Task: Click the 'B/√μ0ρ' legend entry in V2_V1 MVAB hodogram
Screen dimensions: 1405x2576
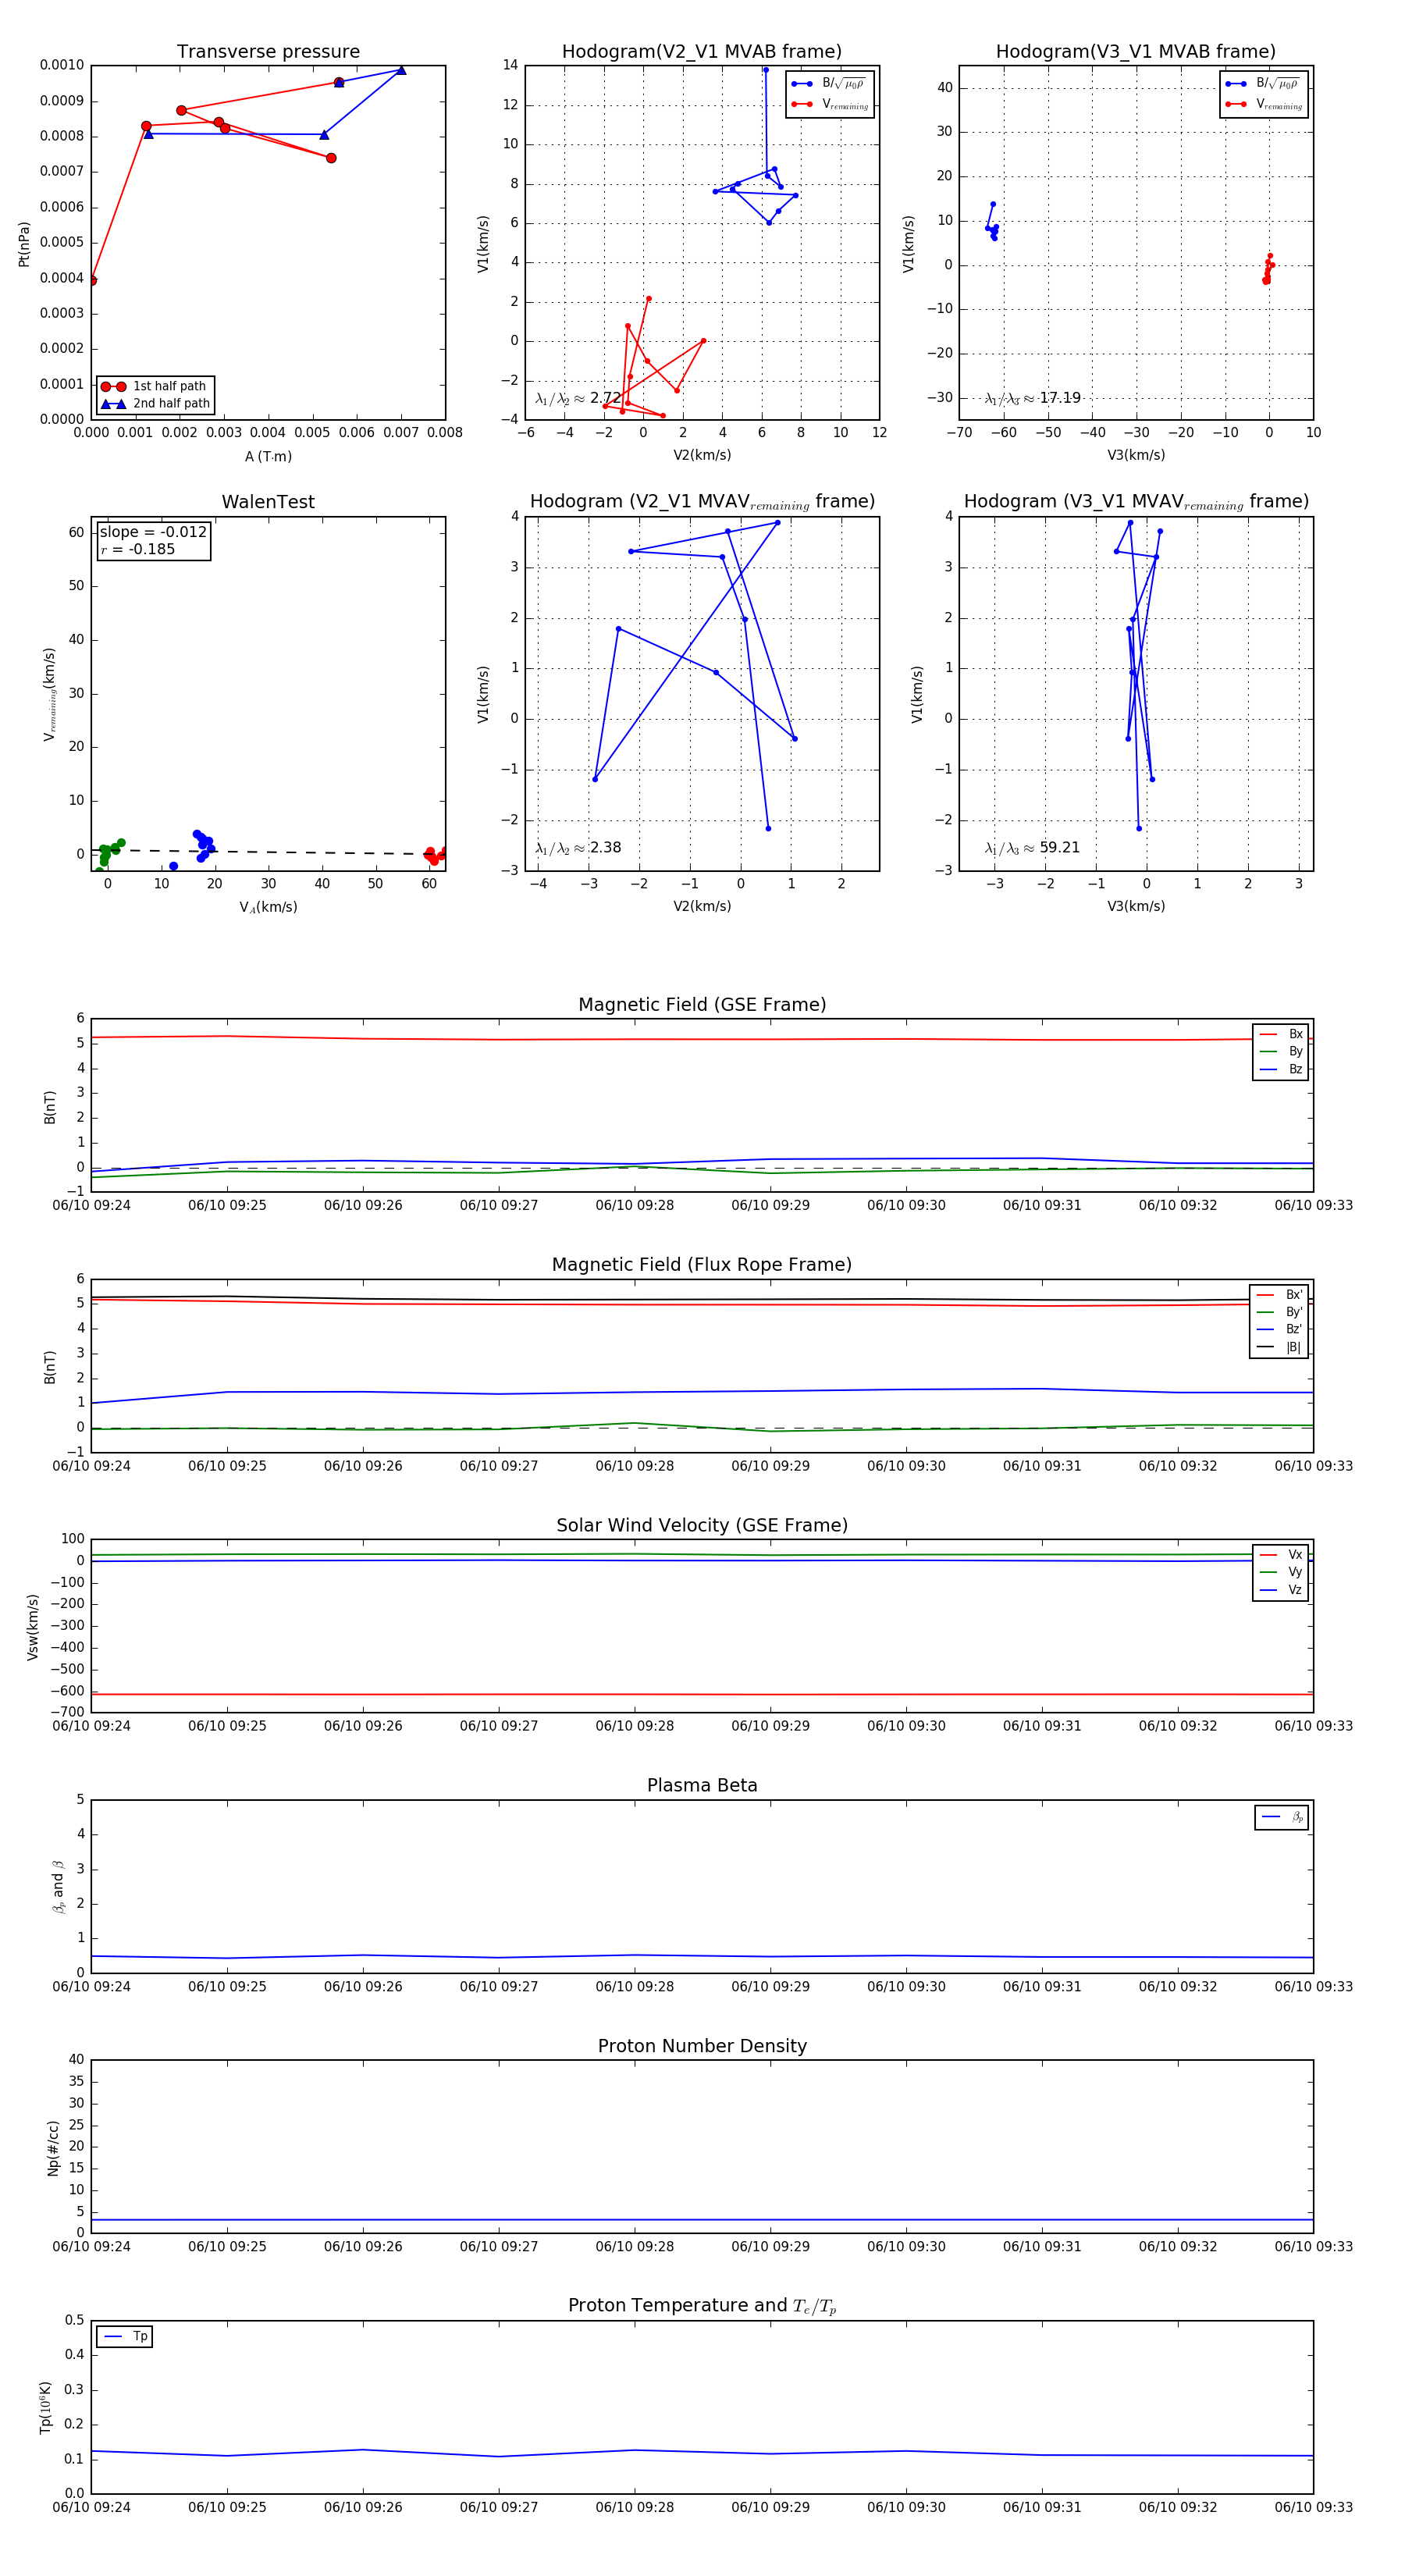Action: click(x=829, y=84)
